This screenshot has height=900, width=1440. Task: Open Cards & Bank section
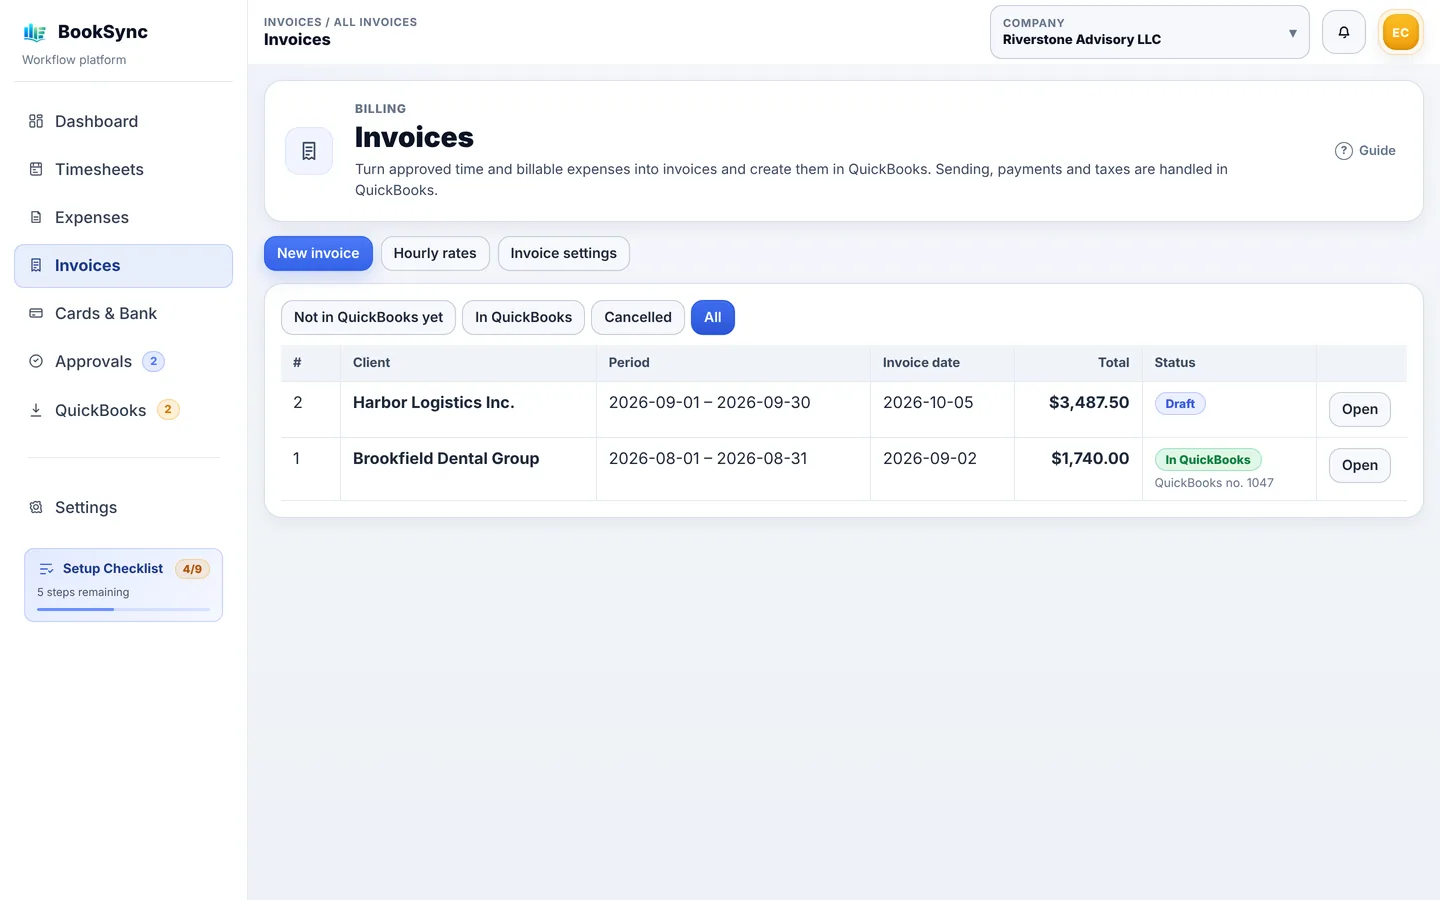click(123, 313)
